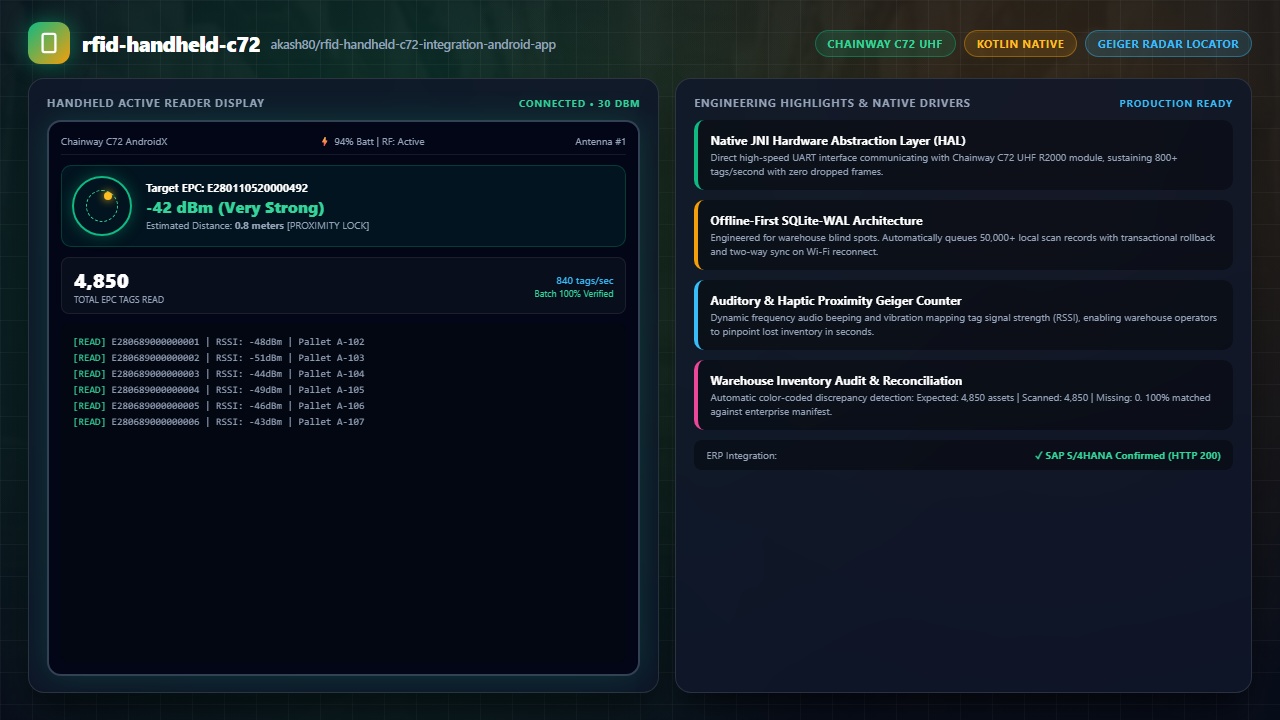Select the KOTLIN NATIVE badge

1020,44
